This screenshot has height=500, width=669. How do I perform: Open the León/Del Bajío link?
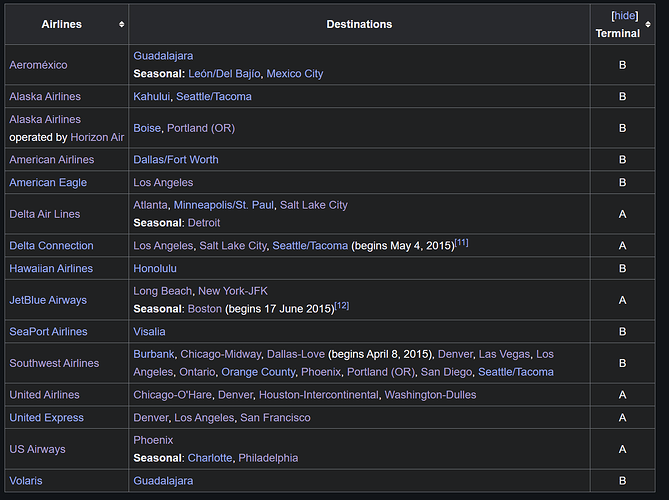coord(224,74)
